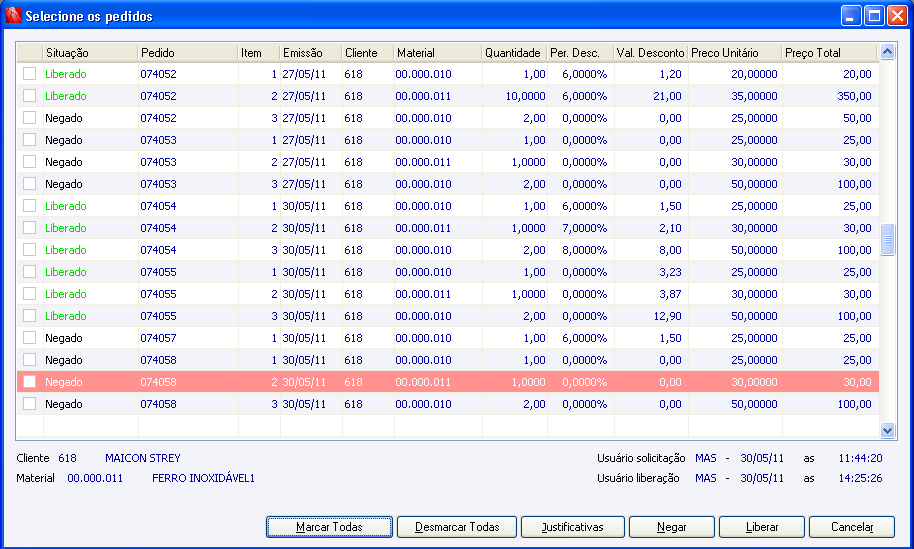Viewport: 914px width, 549px height.
Task: Tick the checkbox on the highlighted red row
Action: [29, 382]
